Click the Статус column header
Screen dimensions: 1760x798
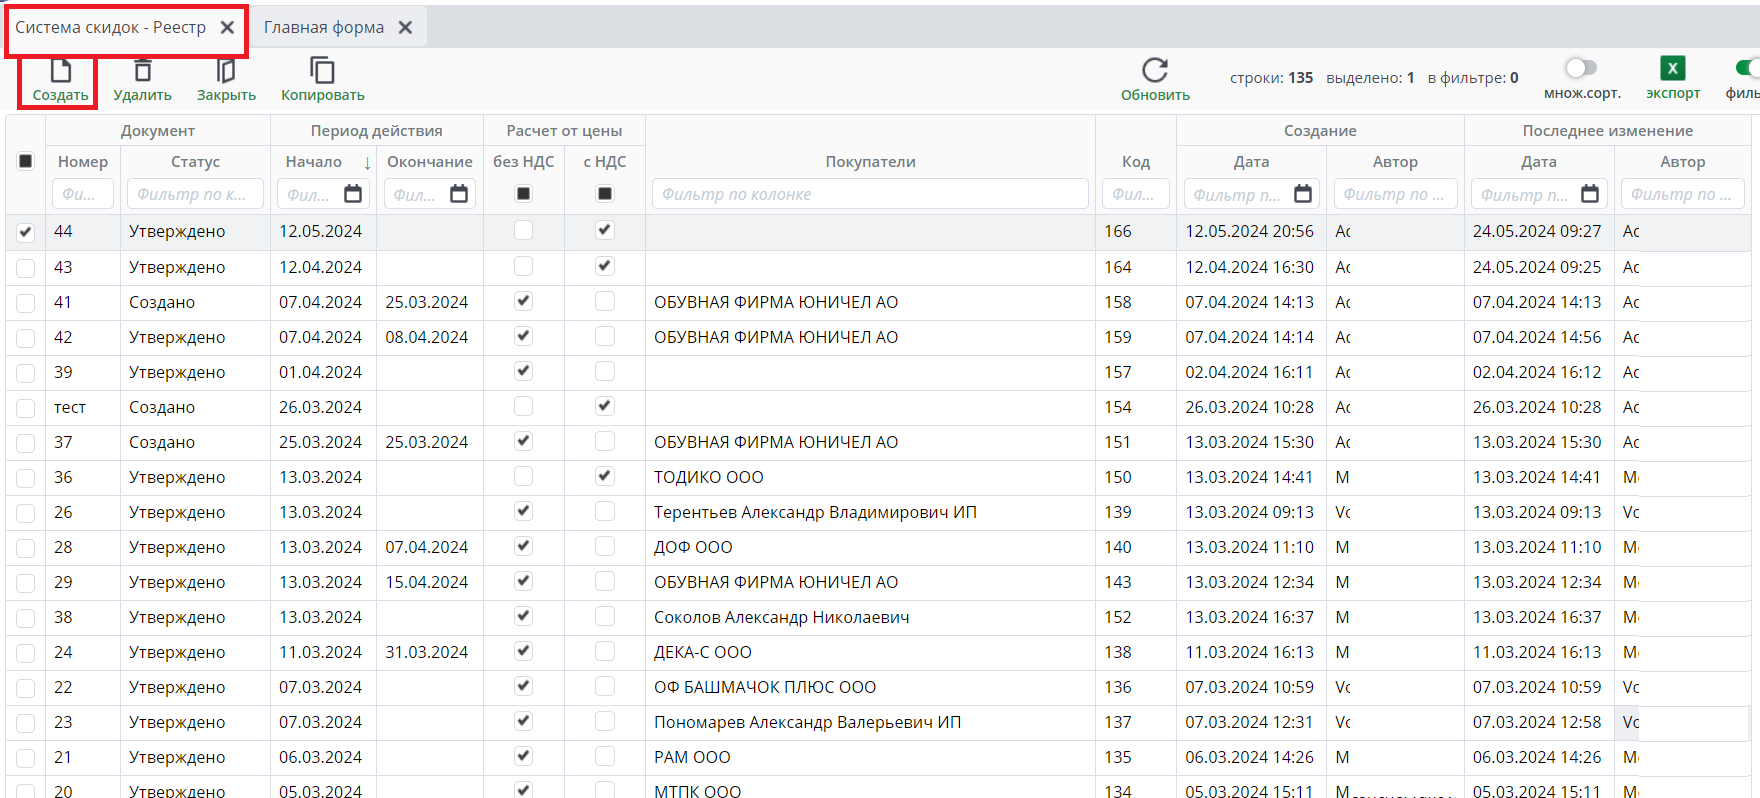point(195,162)
